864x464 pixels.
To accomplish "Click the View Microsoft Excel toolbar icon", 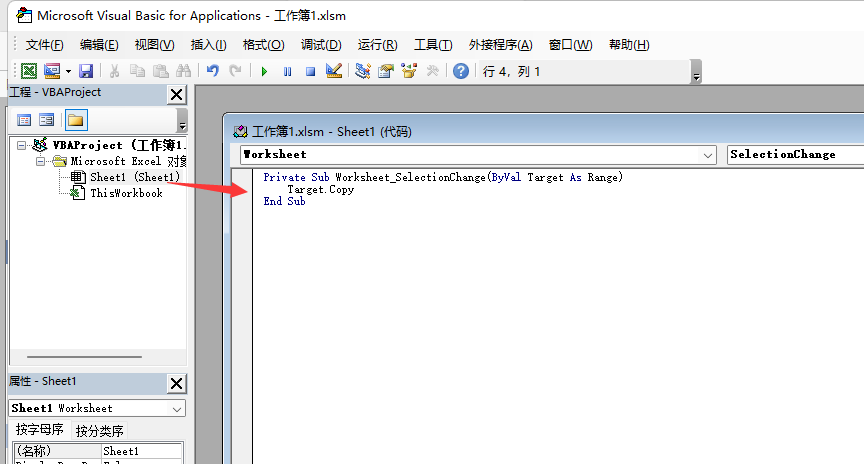I will 29,71.
